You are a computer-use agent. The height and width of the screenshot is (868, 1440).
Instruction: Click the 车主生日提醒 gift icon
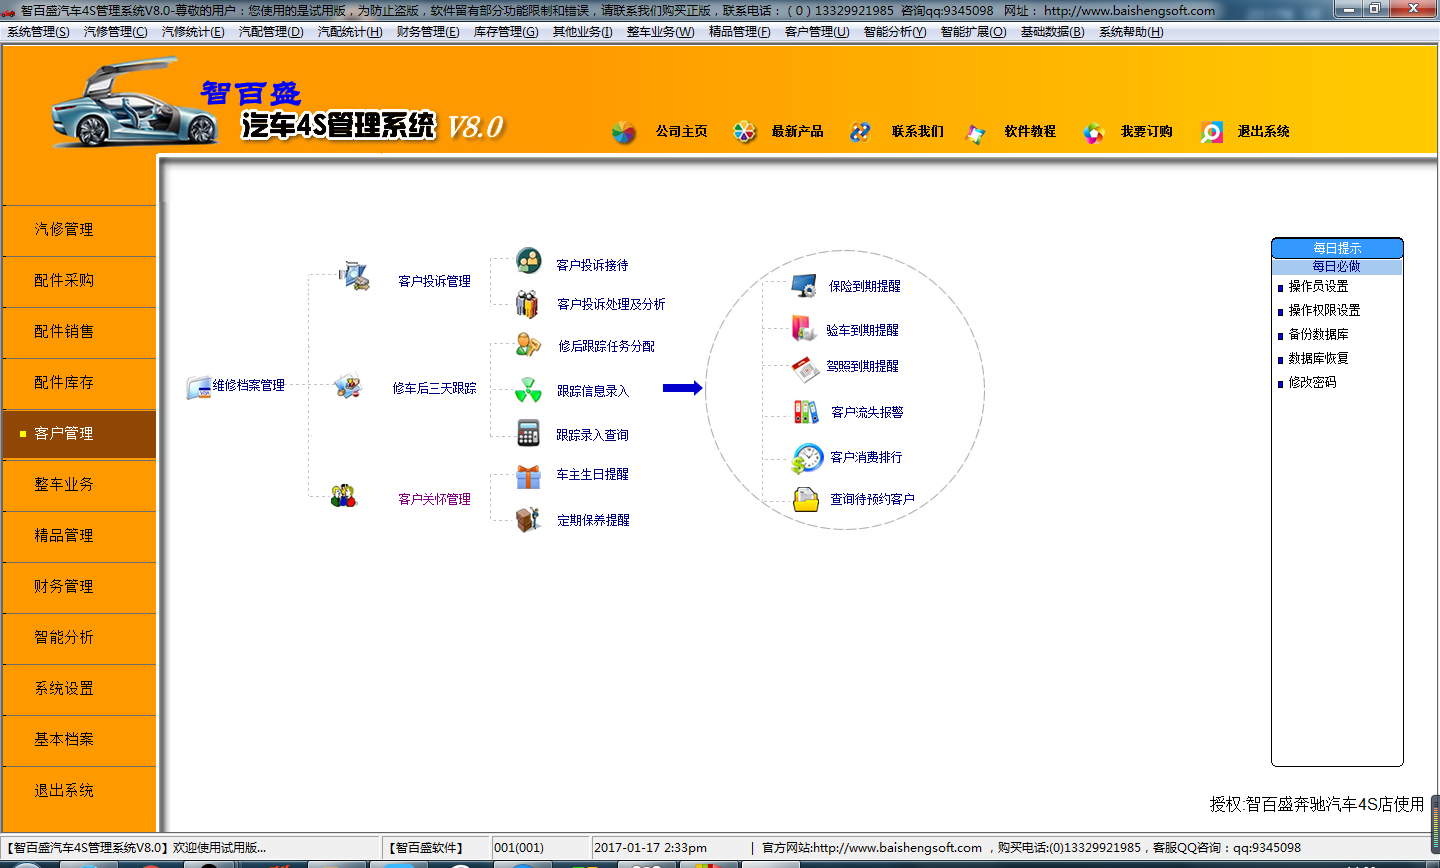tap(528, 476)
